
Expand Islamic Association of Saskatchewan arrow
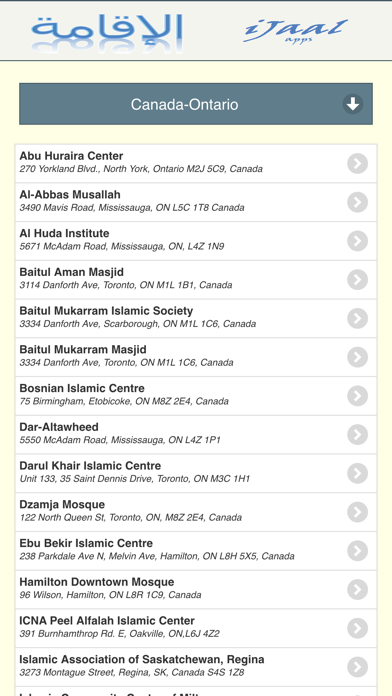pos(357,667)
